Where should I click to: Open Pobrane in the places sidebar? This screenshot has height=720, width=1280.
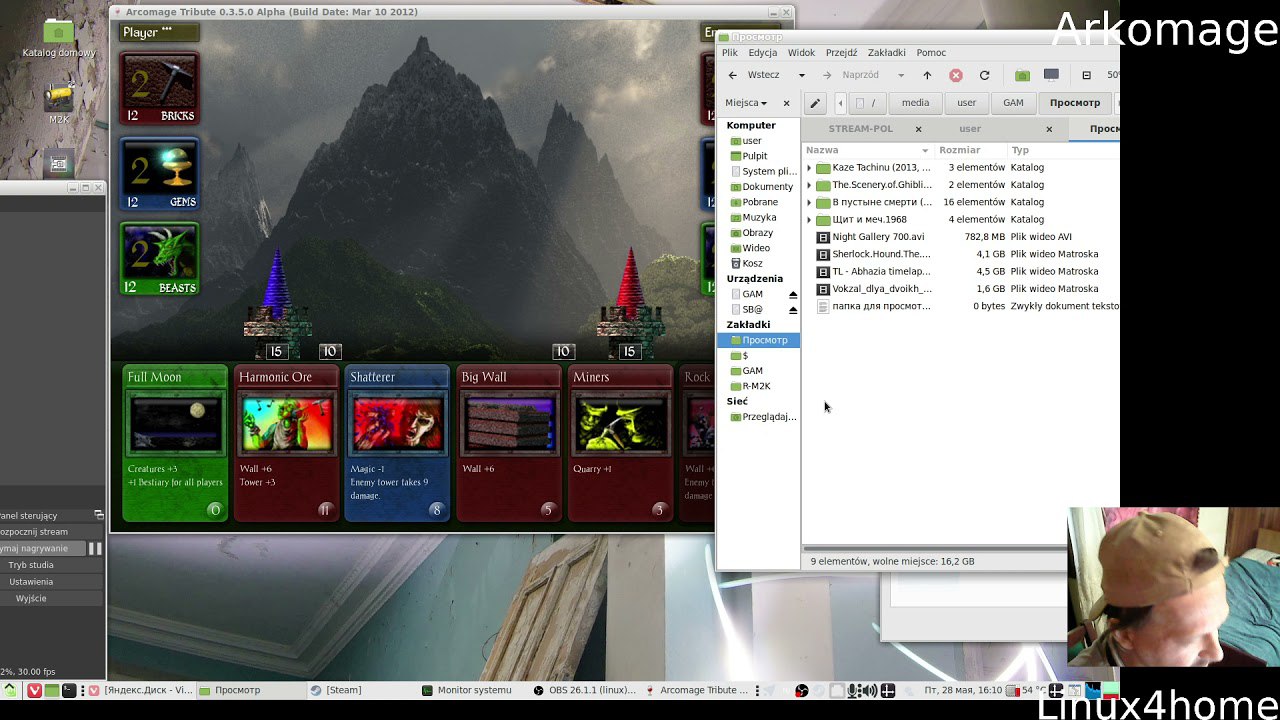[x=760, y=202]
